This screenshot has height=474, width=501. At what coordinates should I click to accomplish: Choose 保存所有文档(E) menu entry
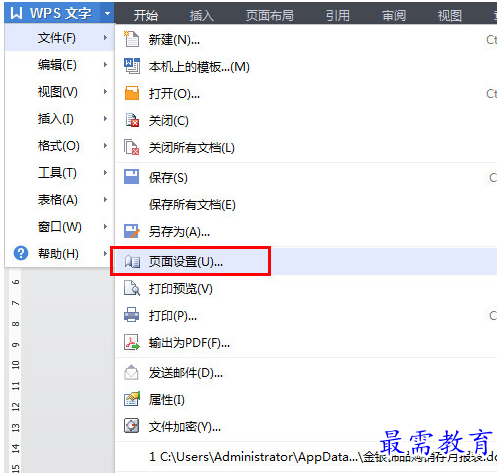pyautogui.click(x=306, y=204)
